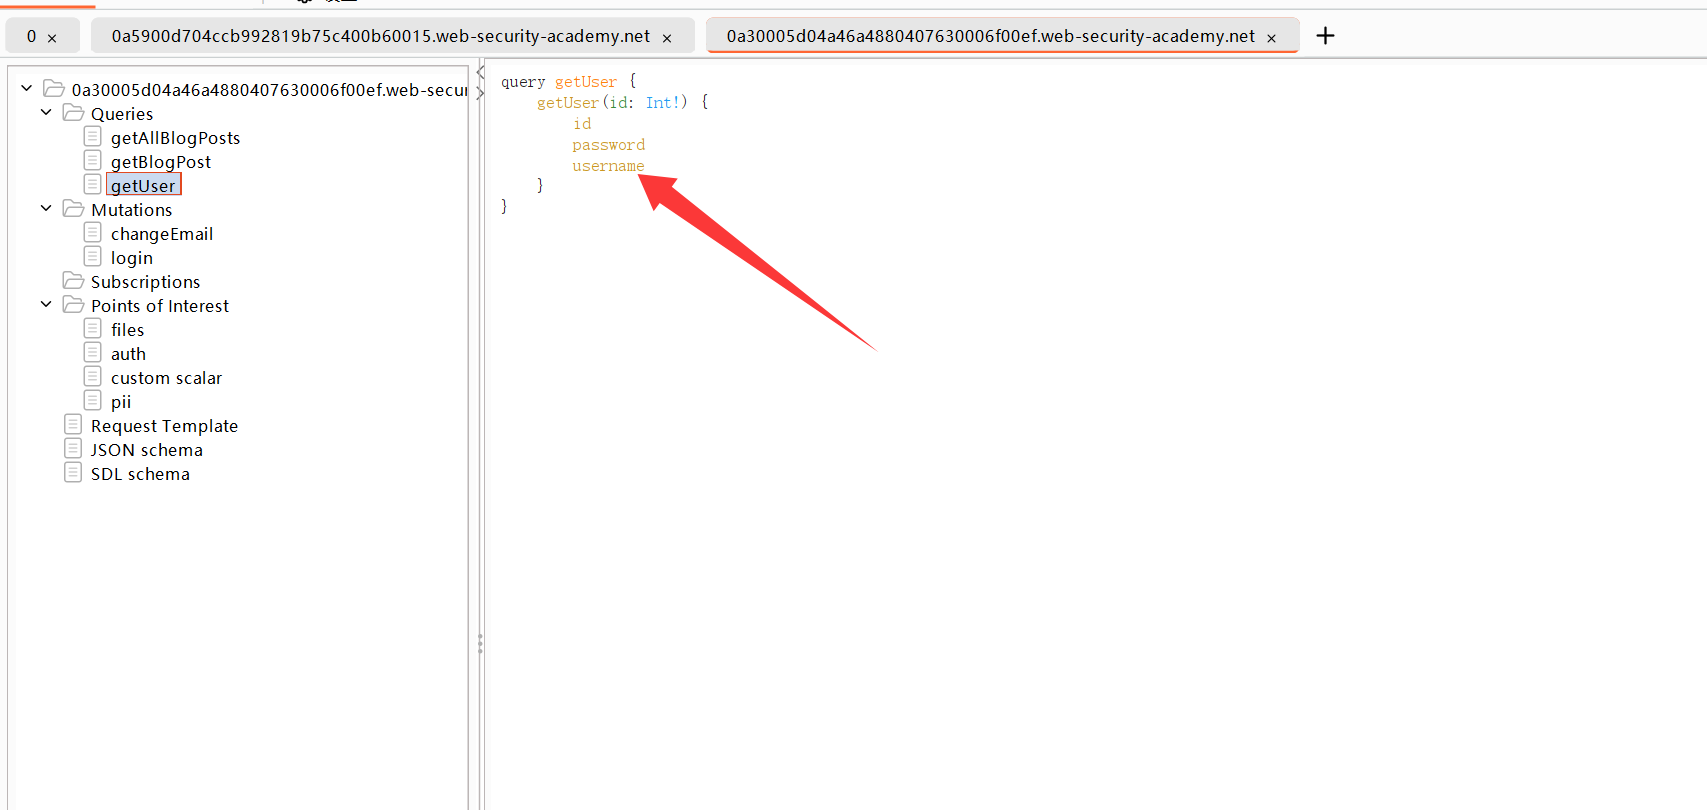Click the document icon beside getAllBlogPosts
Screen dimensions: 1707x810
coord(93,137)
